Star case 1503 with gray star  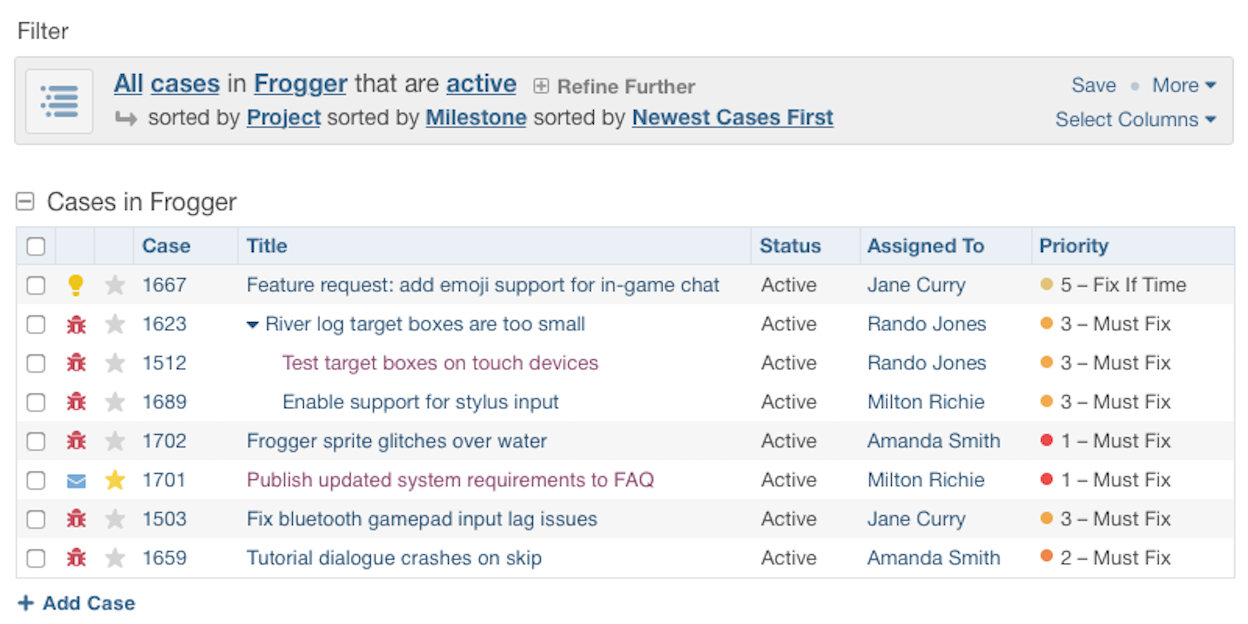(x=115, y=519)
